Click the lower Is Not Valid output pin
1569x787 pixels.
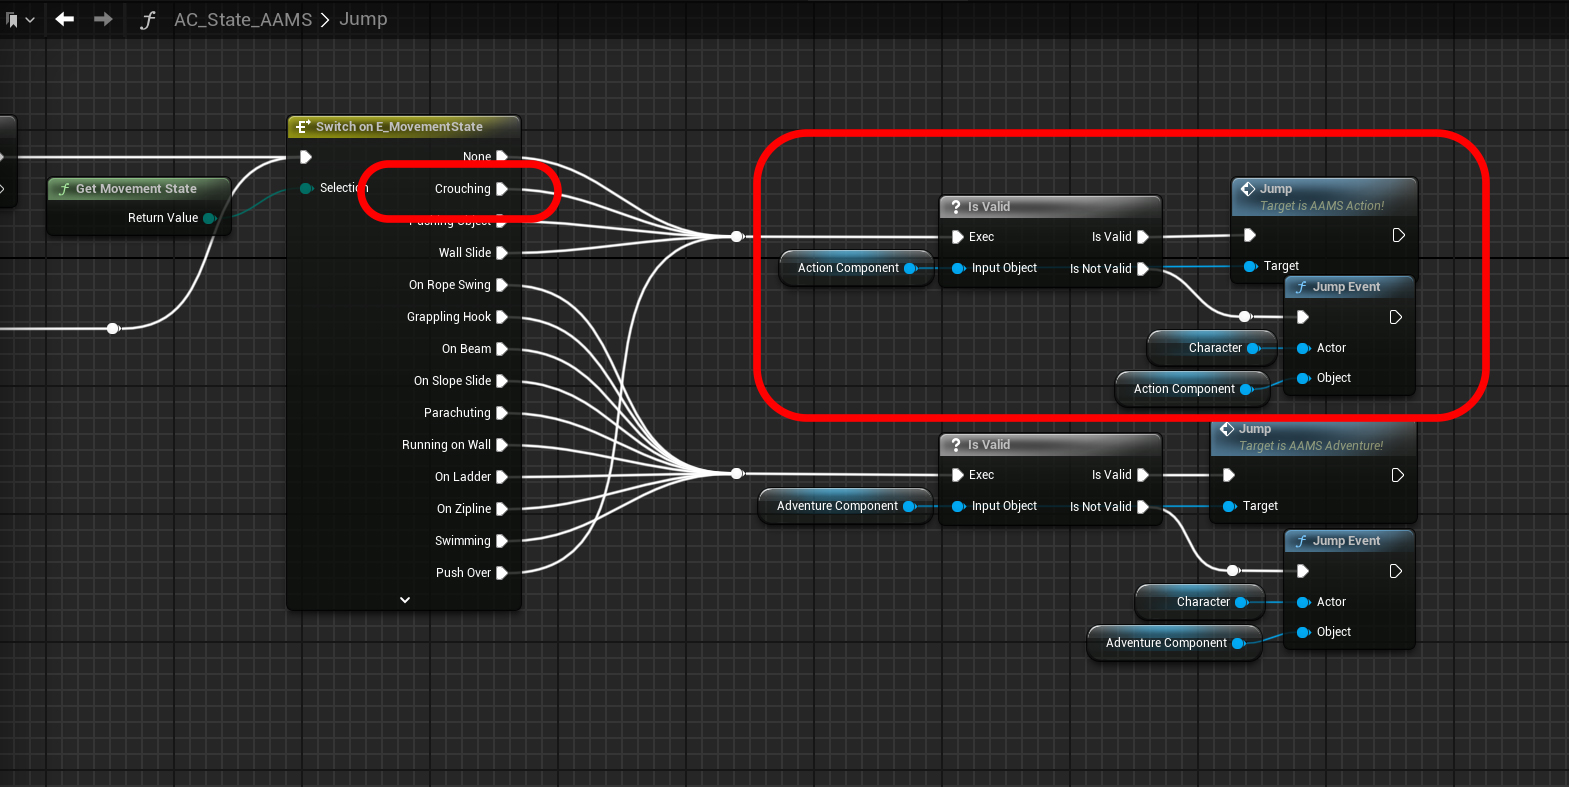click(1143, 507)
